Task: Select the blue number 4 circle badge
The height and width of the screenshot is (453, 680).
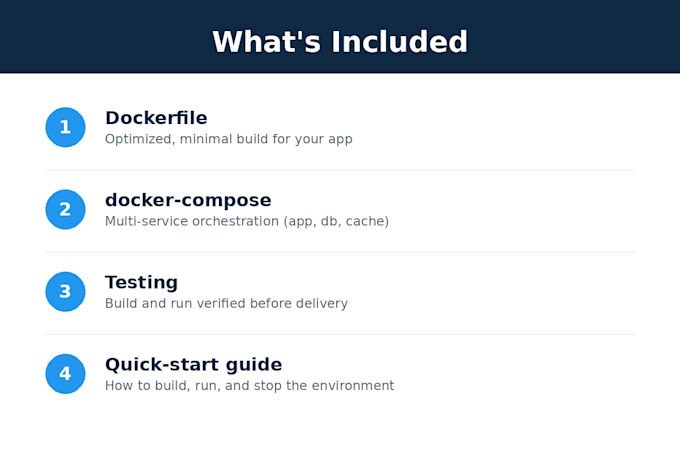Action: tap(65, 374)
